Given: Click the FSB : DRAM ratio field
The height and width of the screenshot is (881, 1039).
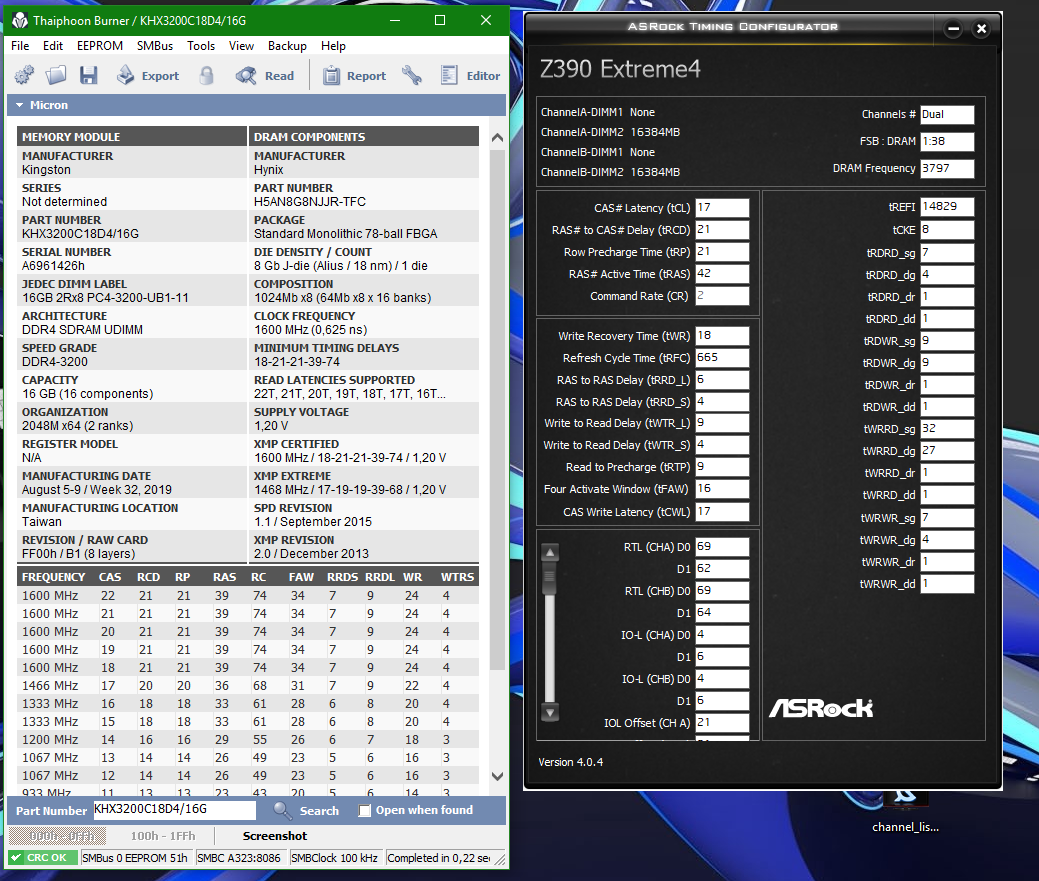Looking at the screenshot, I should coord(947,141).
